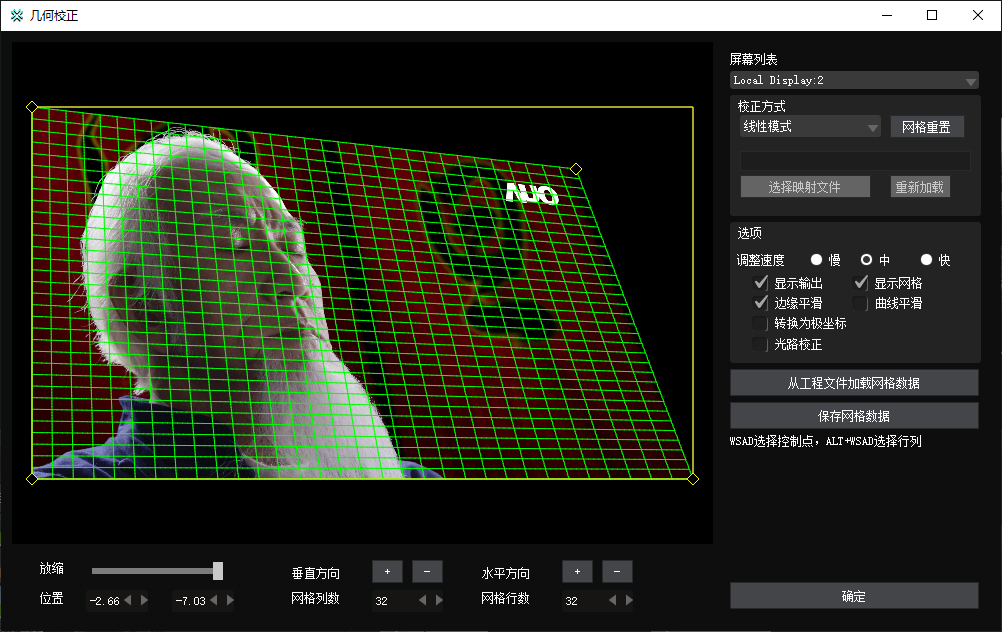
Task: Enable the 转换为极坐标 checkbox
Action: click(x=761, y=324)
